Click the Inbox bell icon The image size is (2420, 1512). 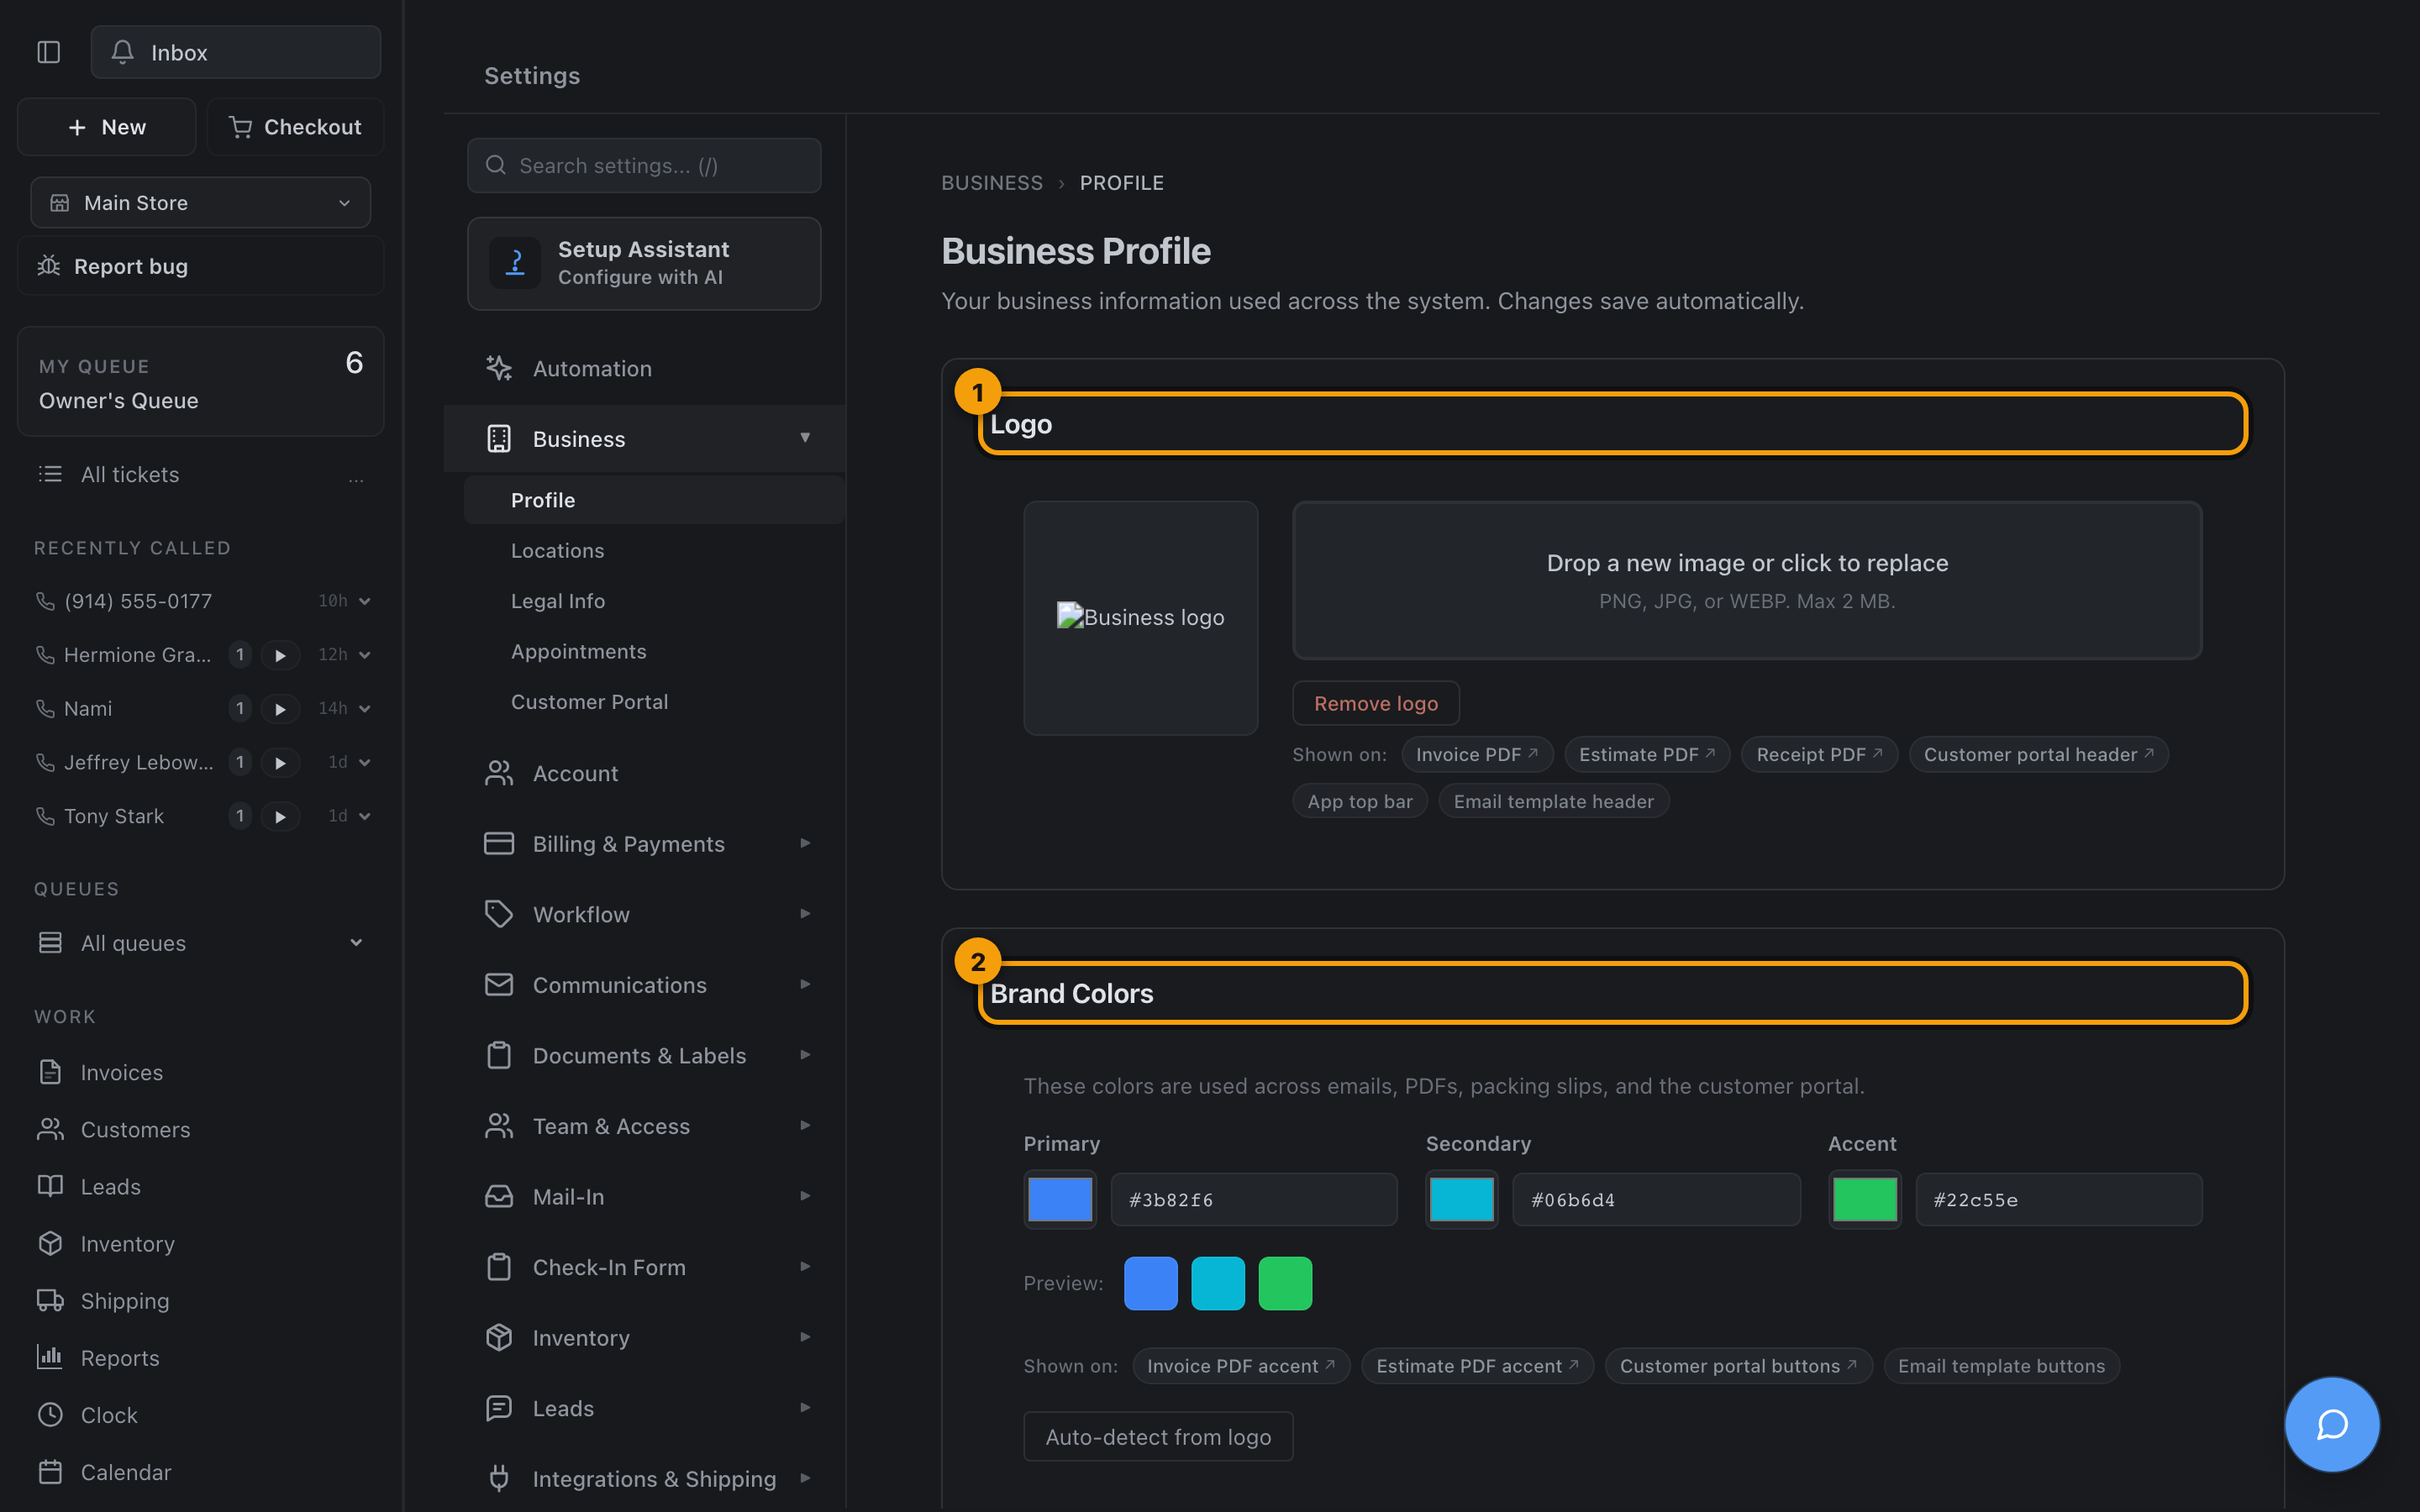point(122,52)
